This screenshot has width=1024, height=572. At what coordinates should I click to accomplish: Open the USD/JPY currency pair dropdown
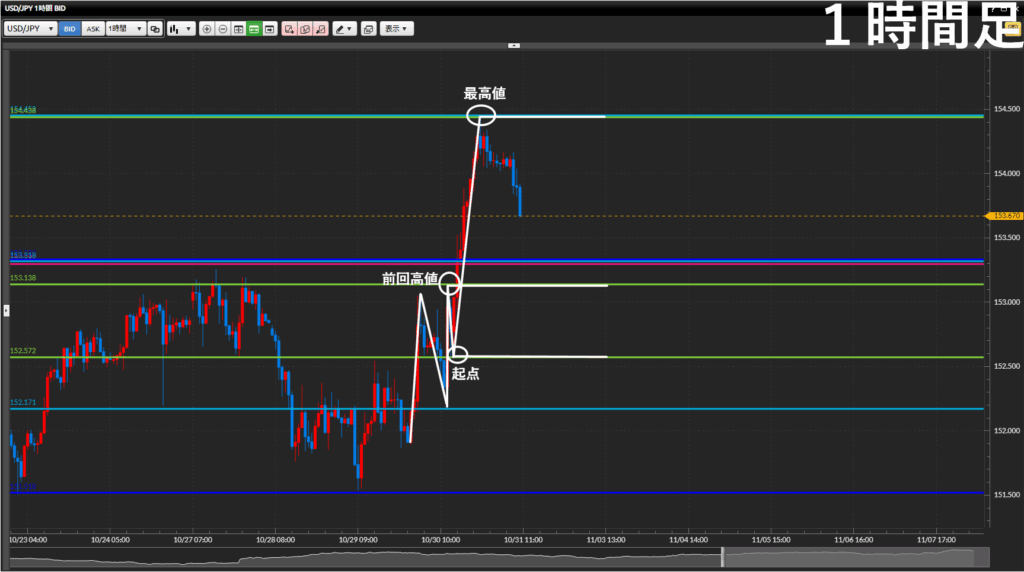click(30, 29)
